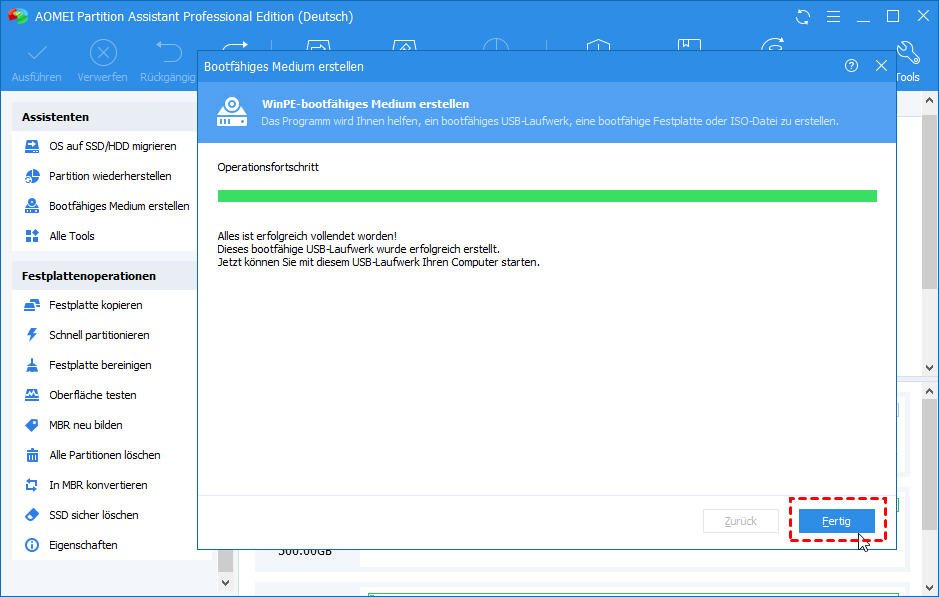The image size is (939, 597).
Task: Click the 'WinPE-bootfähiges Medium erstellen' heading
Action: point(365,104)
